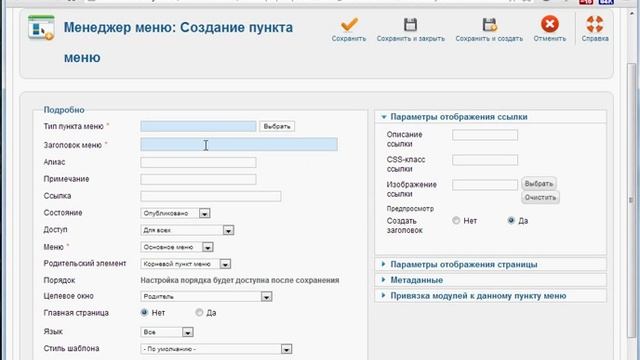640x360 pixels.
Task: Click the Сохранить и создать icon
Action: [489, 24]
